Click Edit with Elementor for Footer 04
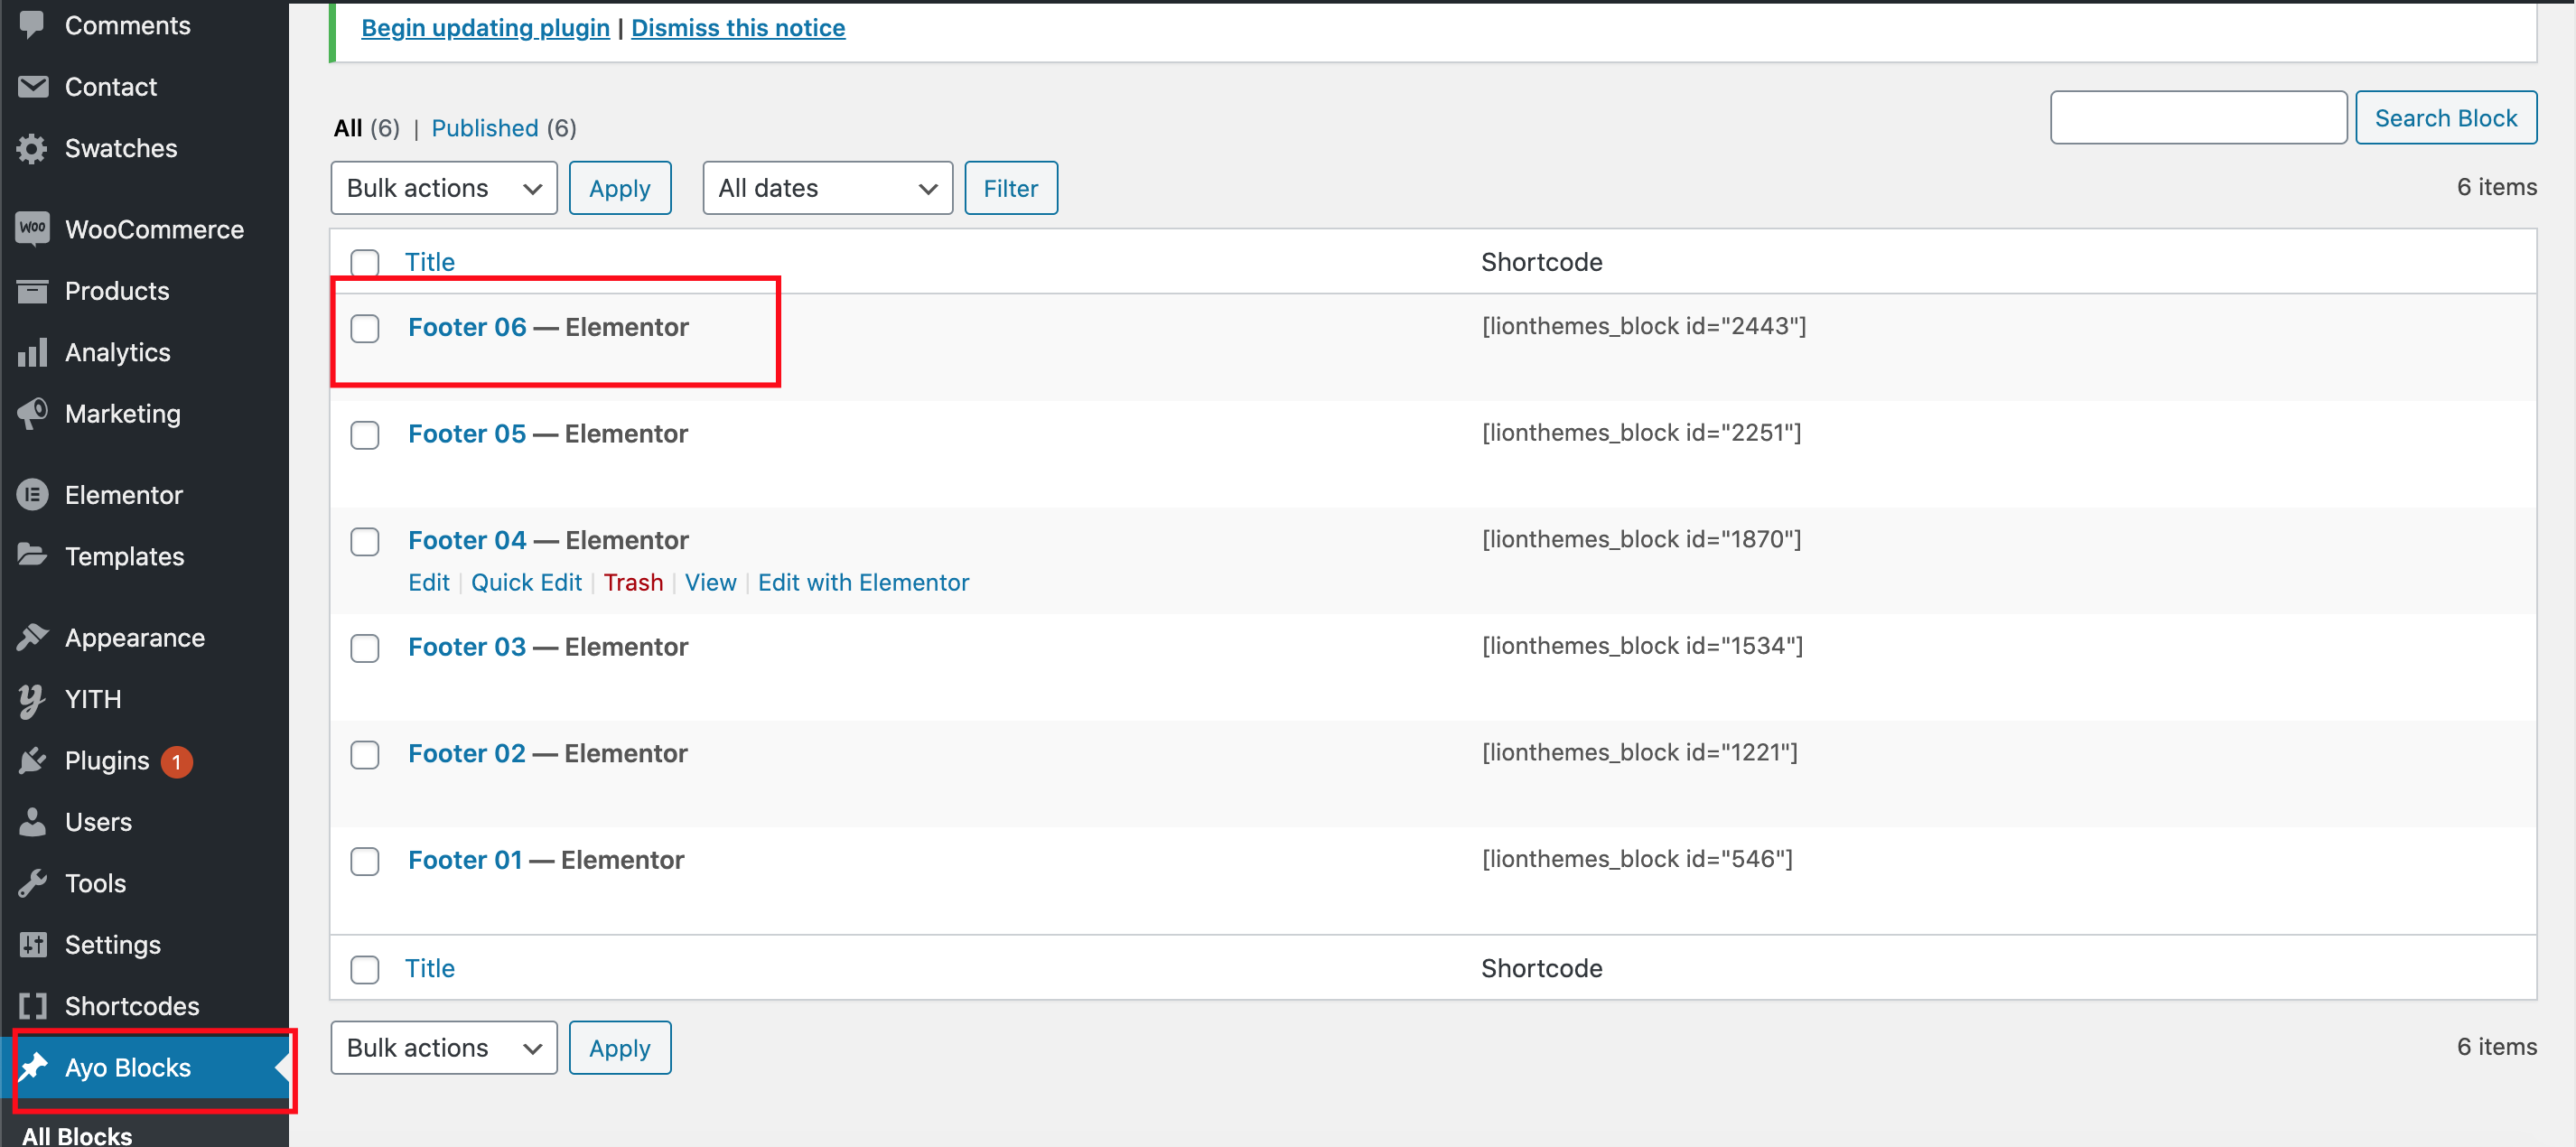 tap(863, 582)
